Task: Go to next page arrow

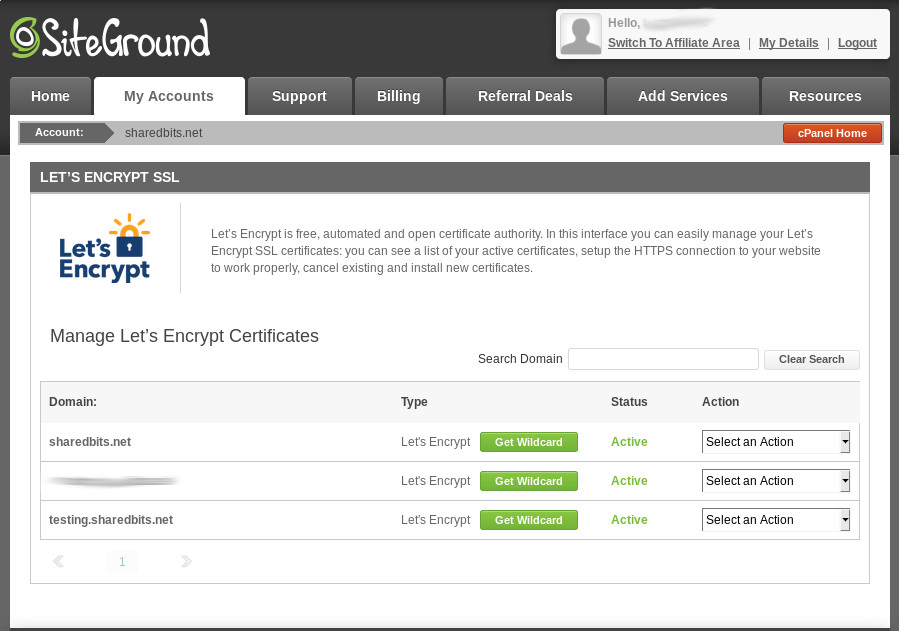Action: 186,561
